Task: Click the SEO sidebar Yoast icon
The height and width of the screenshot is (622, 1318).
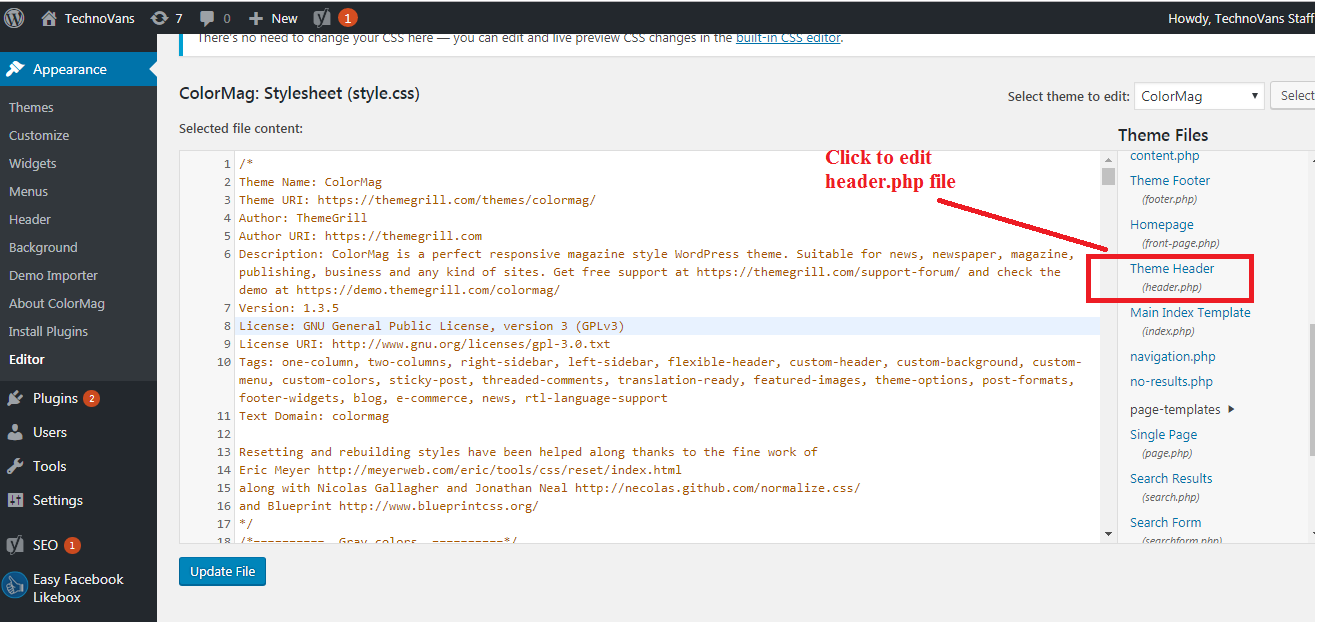Action: (15, 545)
